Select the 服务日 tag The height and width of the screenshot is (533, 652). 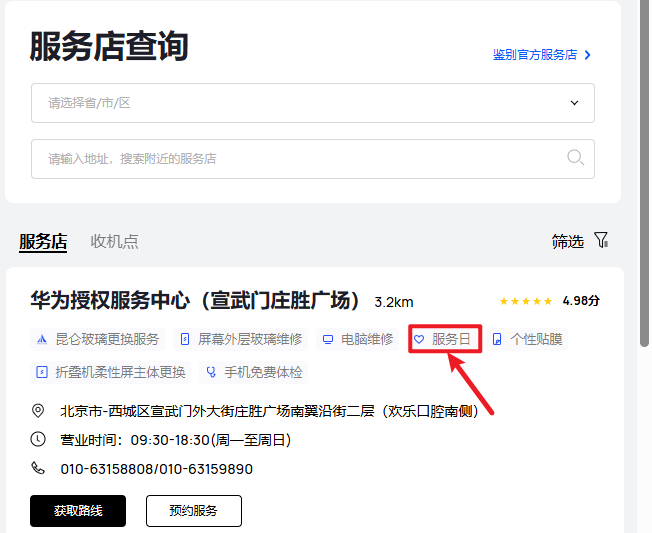pos(445,339)
